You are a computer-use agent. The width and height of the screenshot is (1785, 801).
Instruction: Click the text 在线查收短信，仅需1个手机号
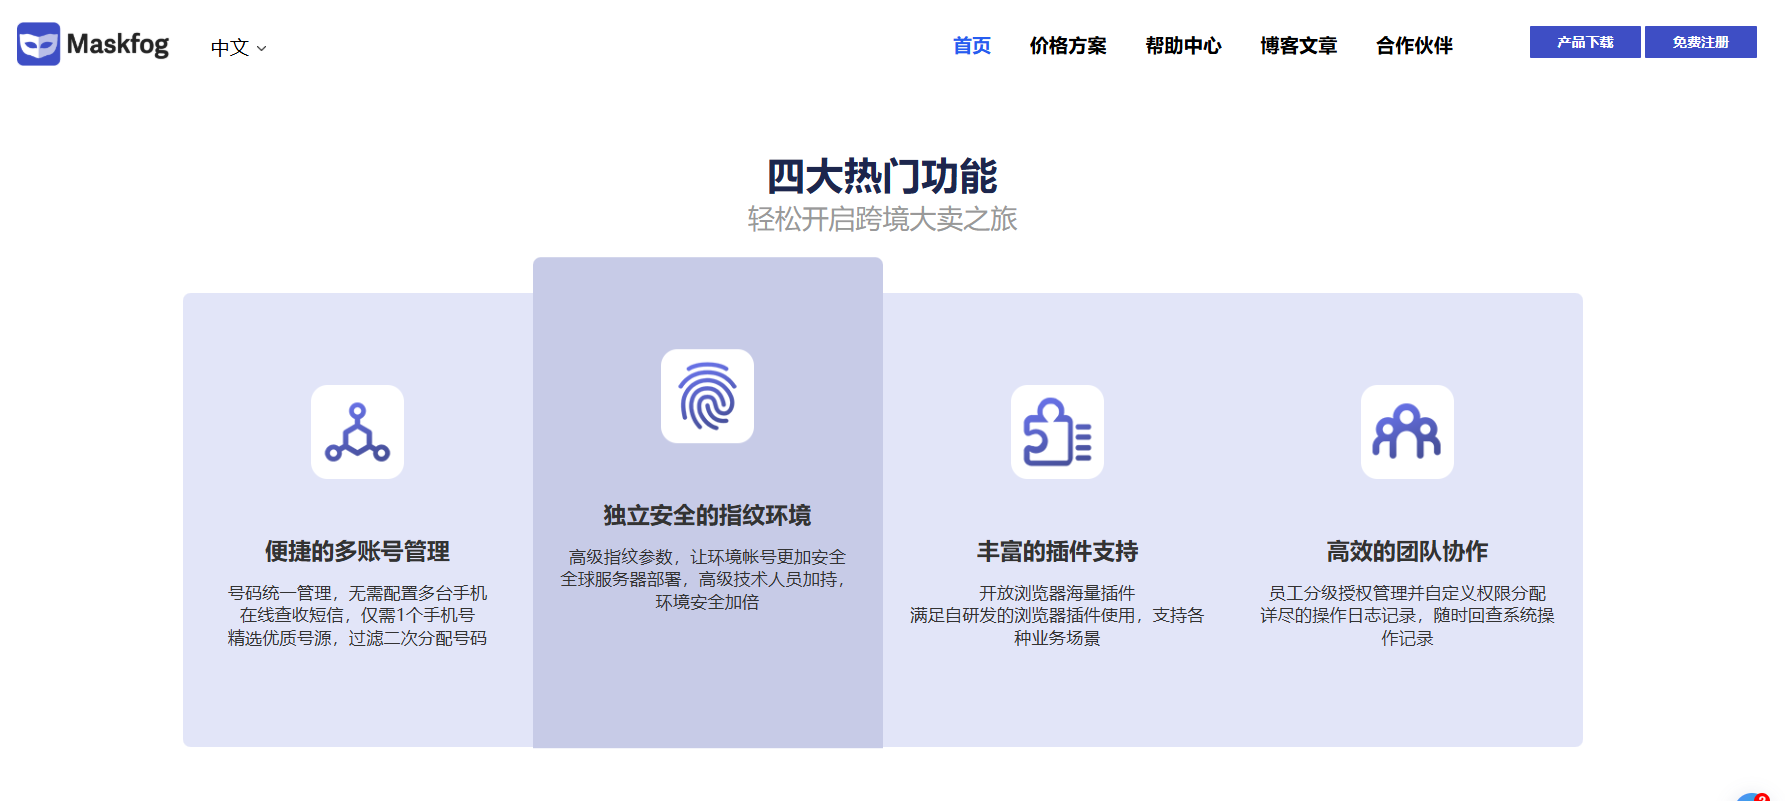357,615
